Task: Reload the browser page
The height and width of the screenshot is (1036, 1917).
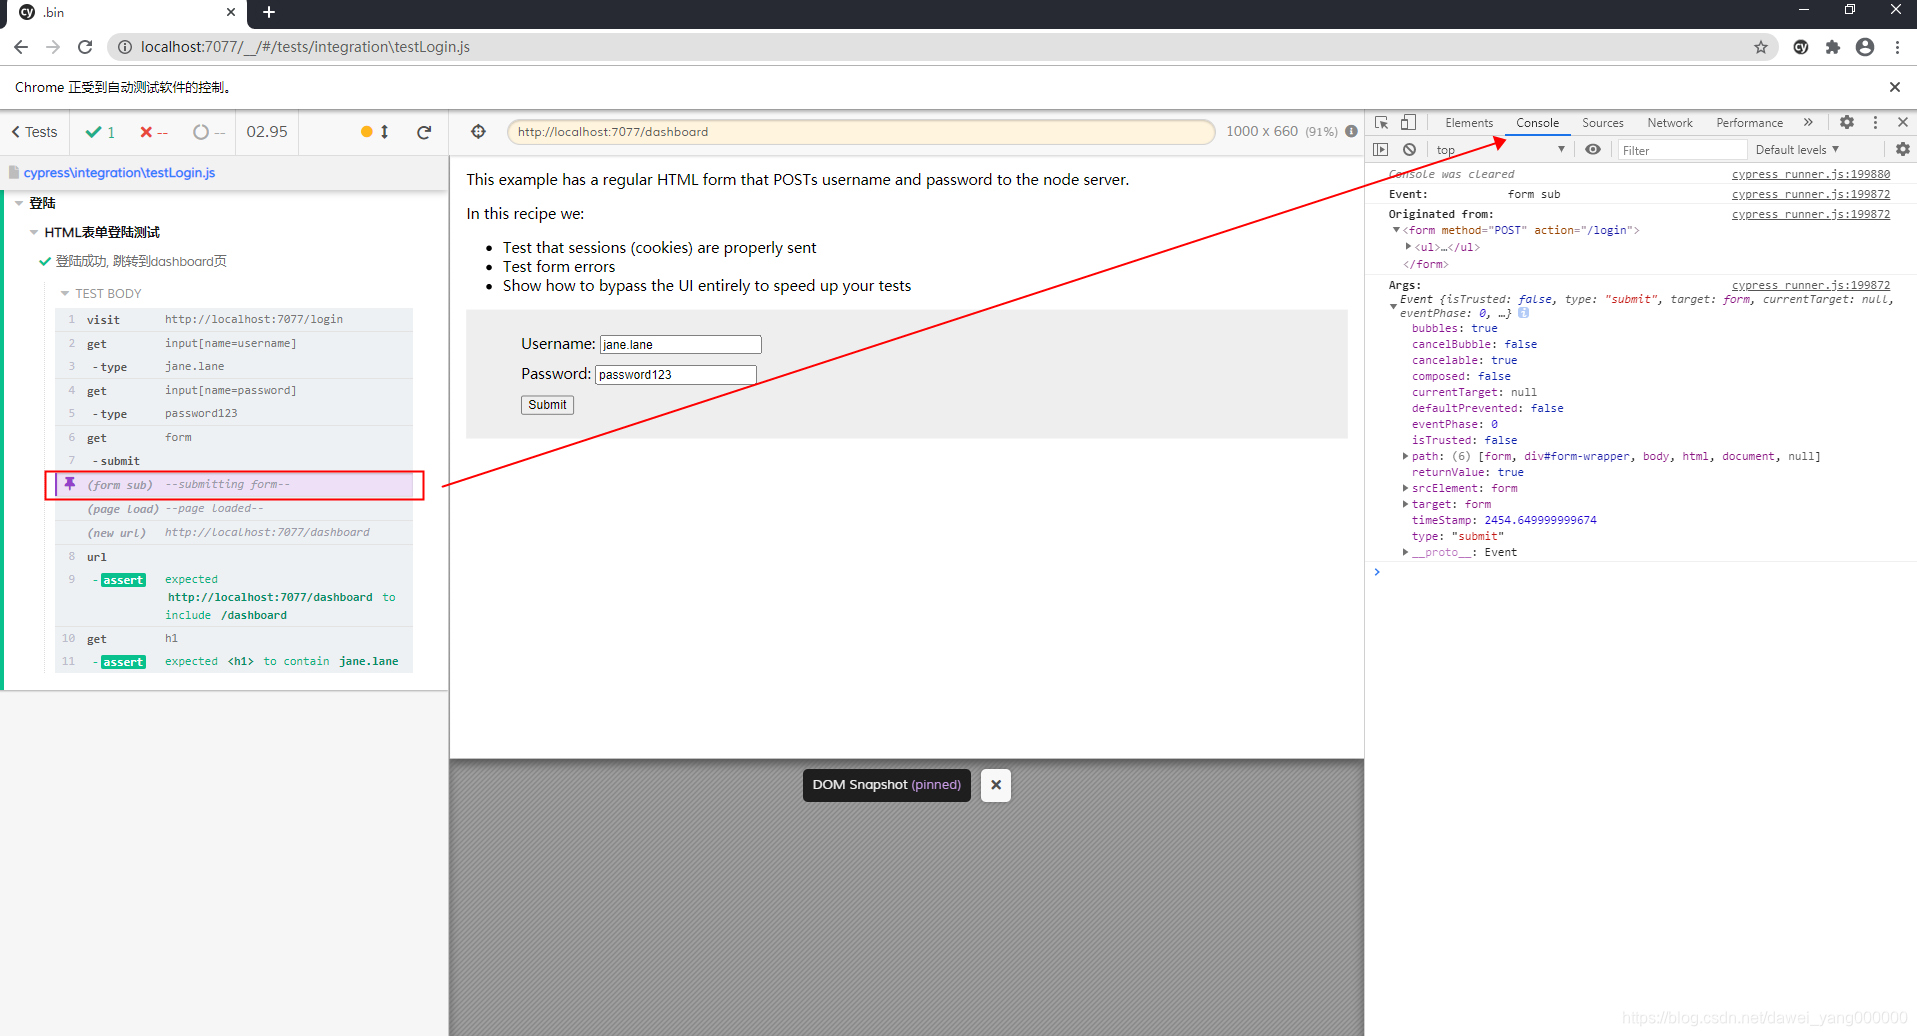Action: pos(85,47)
